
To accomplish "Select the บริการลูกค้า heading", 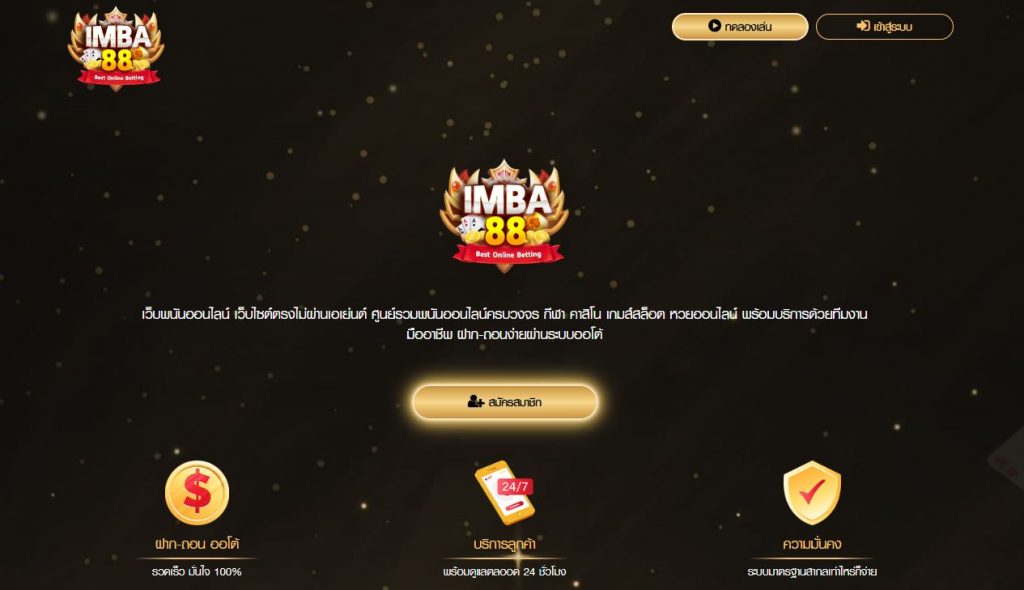I will point(504,544).
